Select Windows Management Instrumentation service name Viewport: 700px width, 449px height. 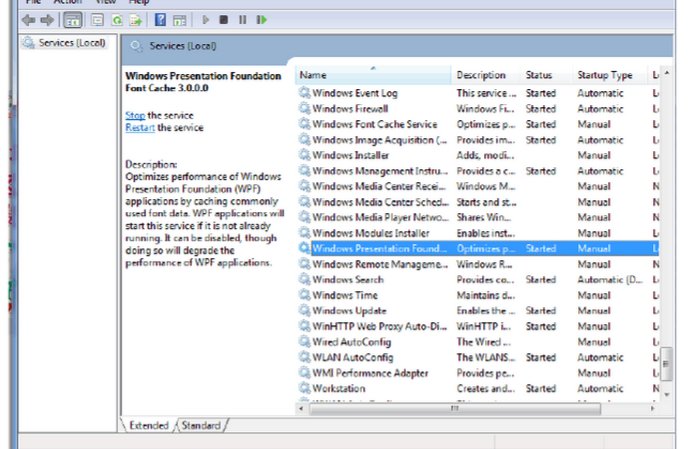tap(380, 171)
